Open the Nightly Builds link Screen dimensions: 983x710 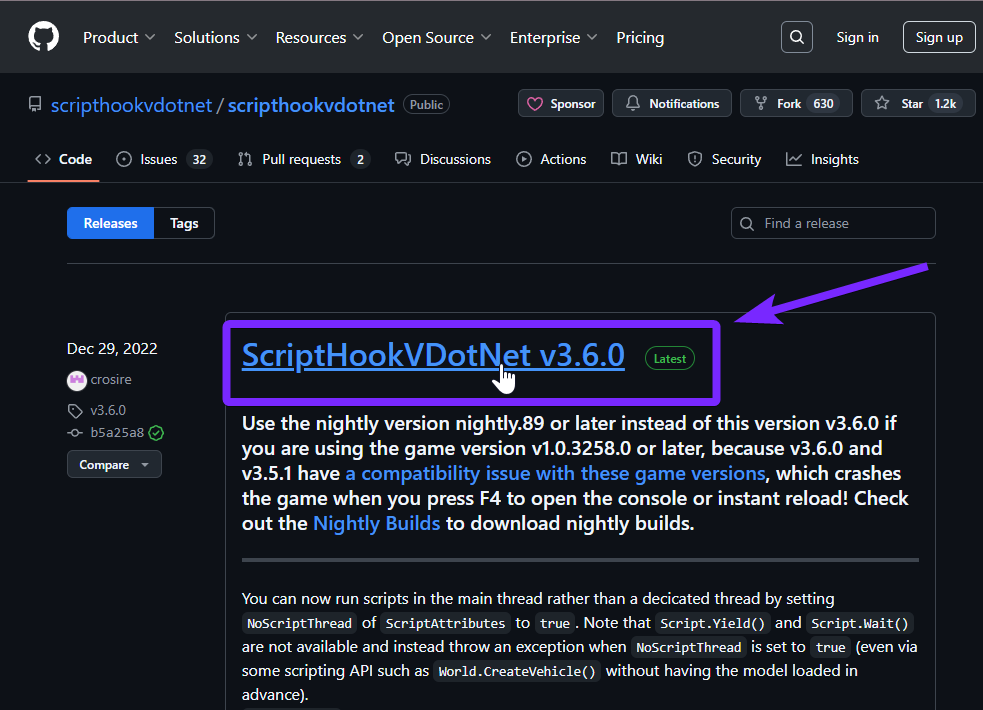point(377,523)
